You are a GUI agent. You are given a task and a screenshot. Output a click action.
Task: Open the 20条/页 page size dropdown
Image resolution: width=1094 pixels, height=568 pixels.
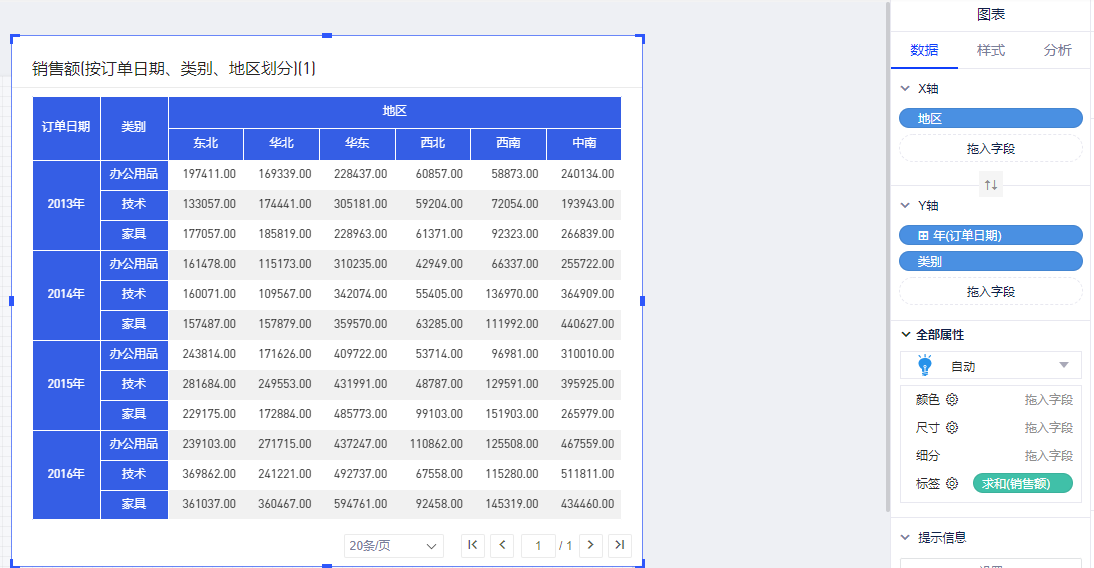tap(393, 546)
